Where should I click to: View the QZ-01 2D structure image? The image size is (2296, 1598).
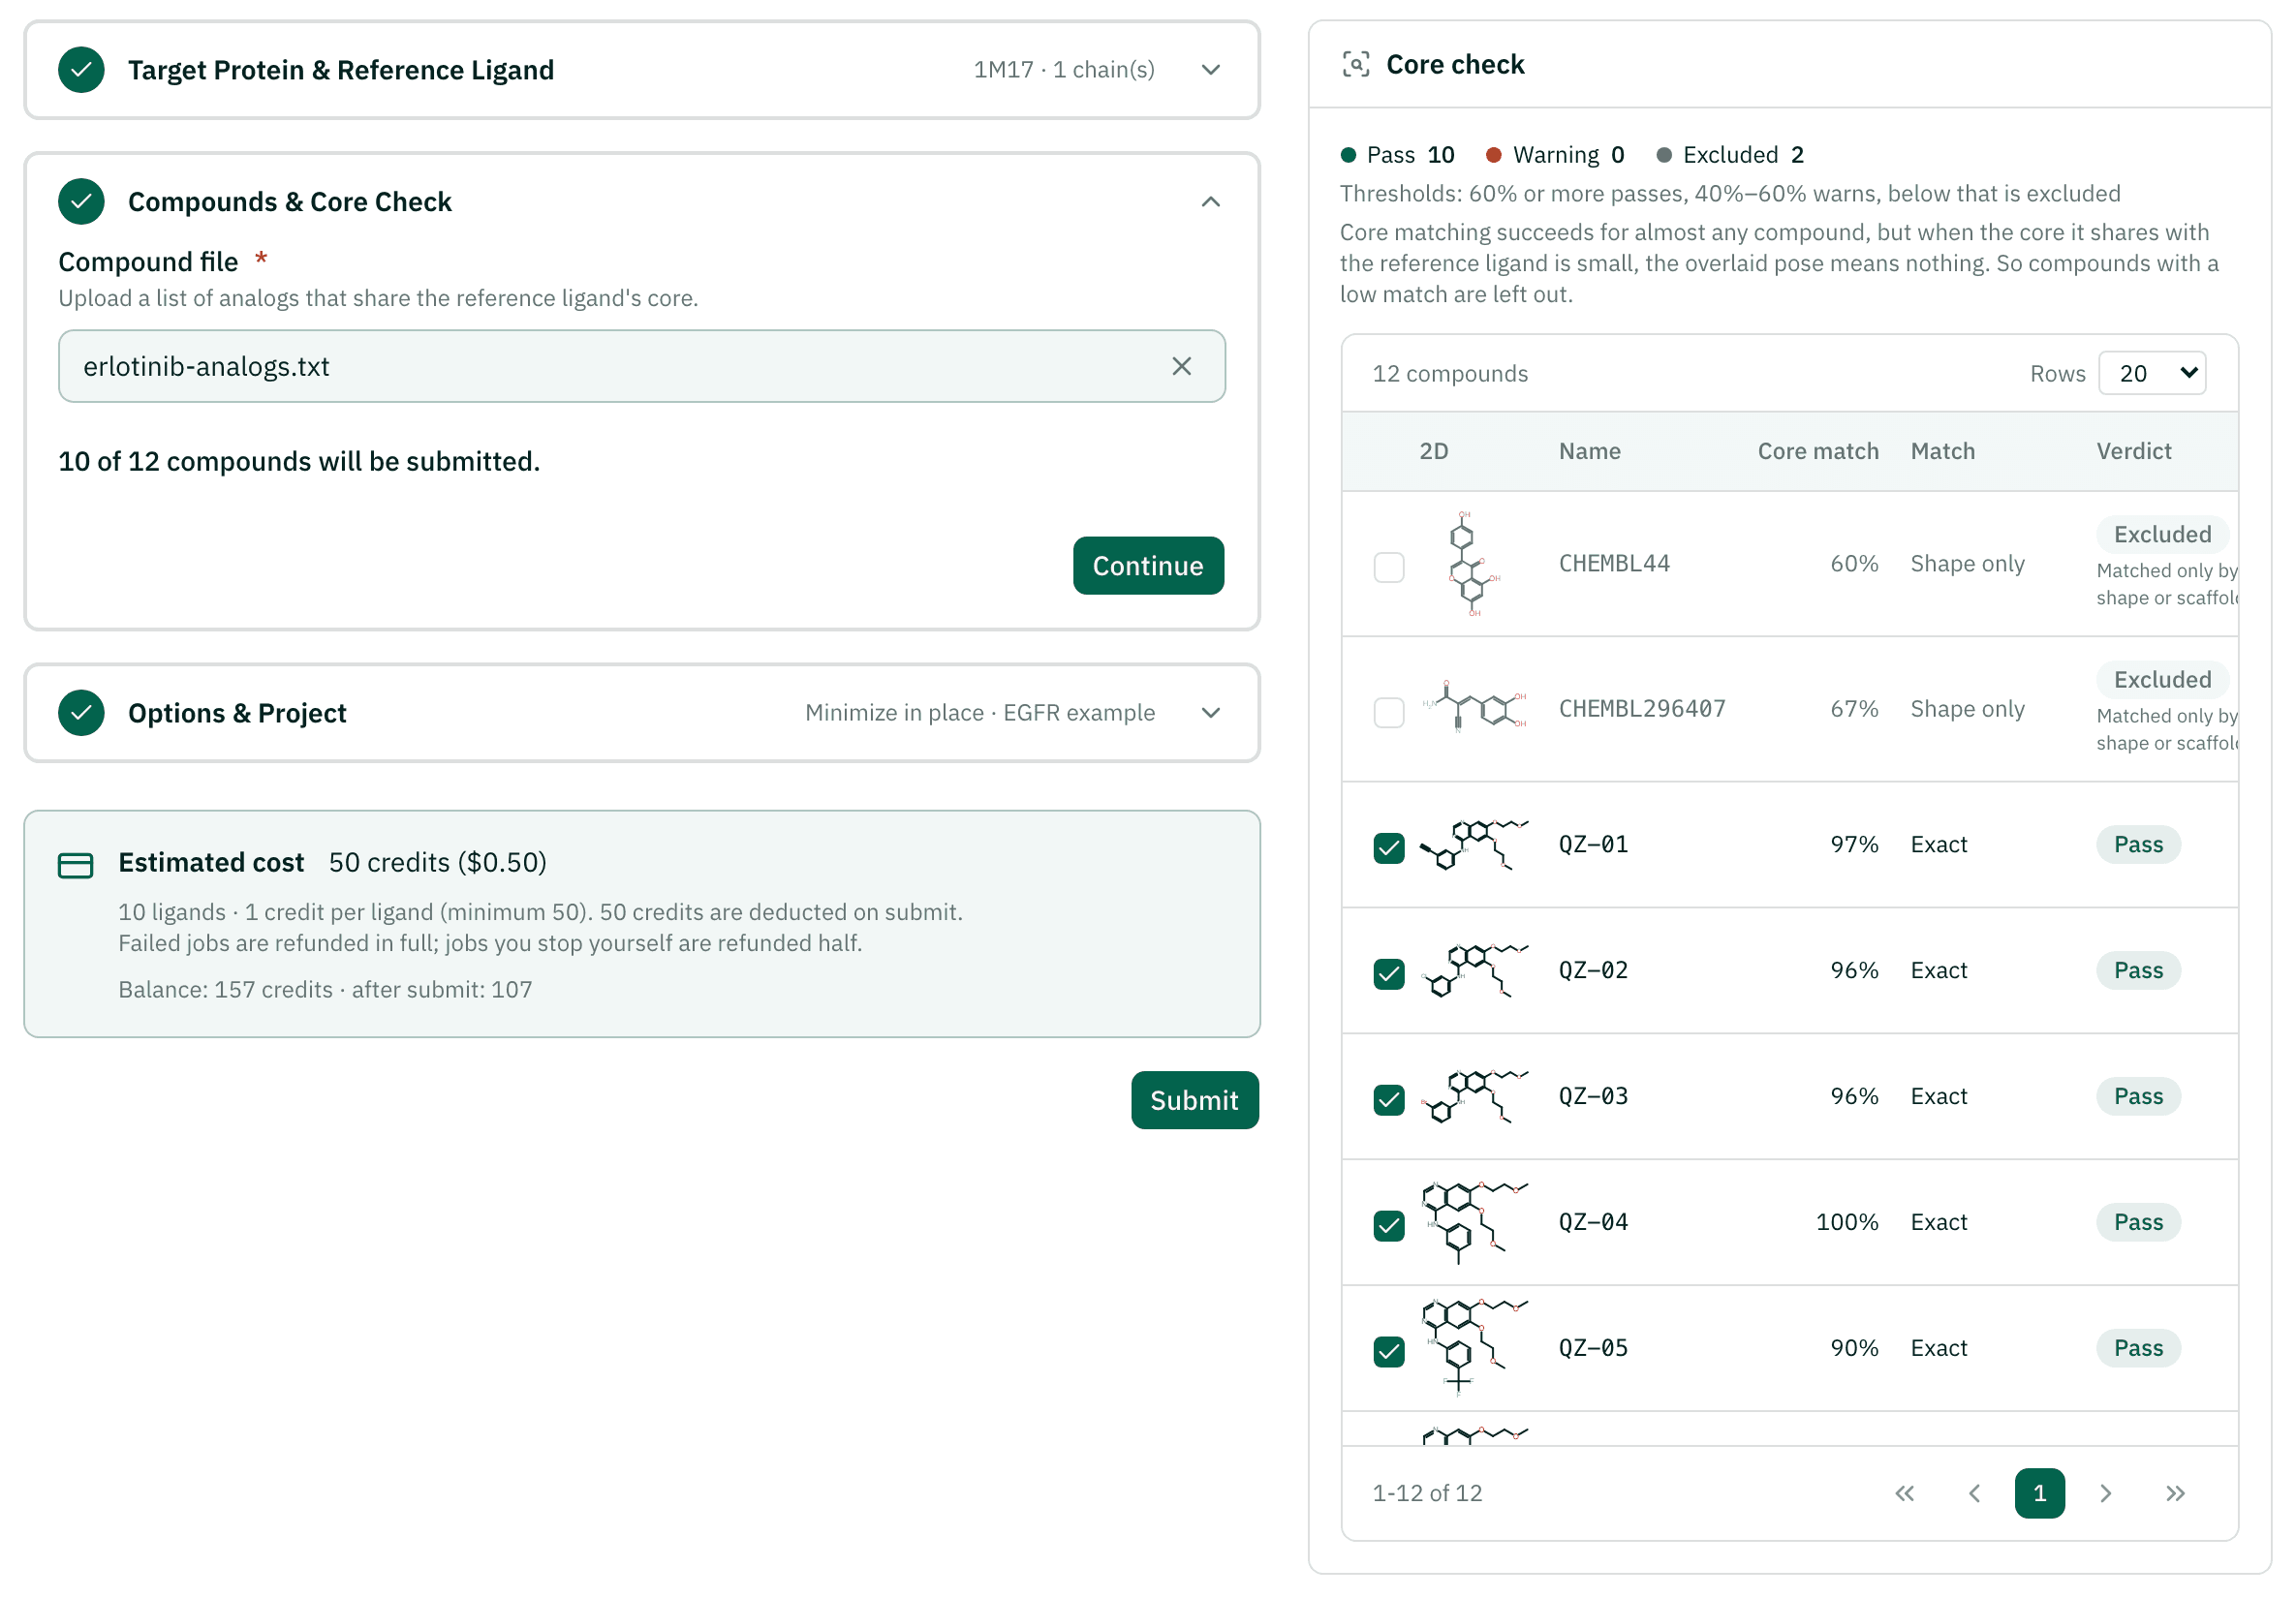tap(1474, 844)
